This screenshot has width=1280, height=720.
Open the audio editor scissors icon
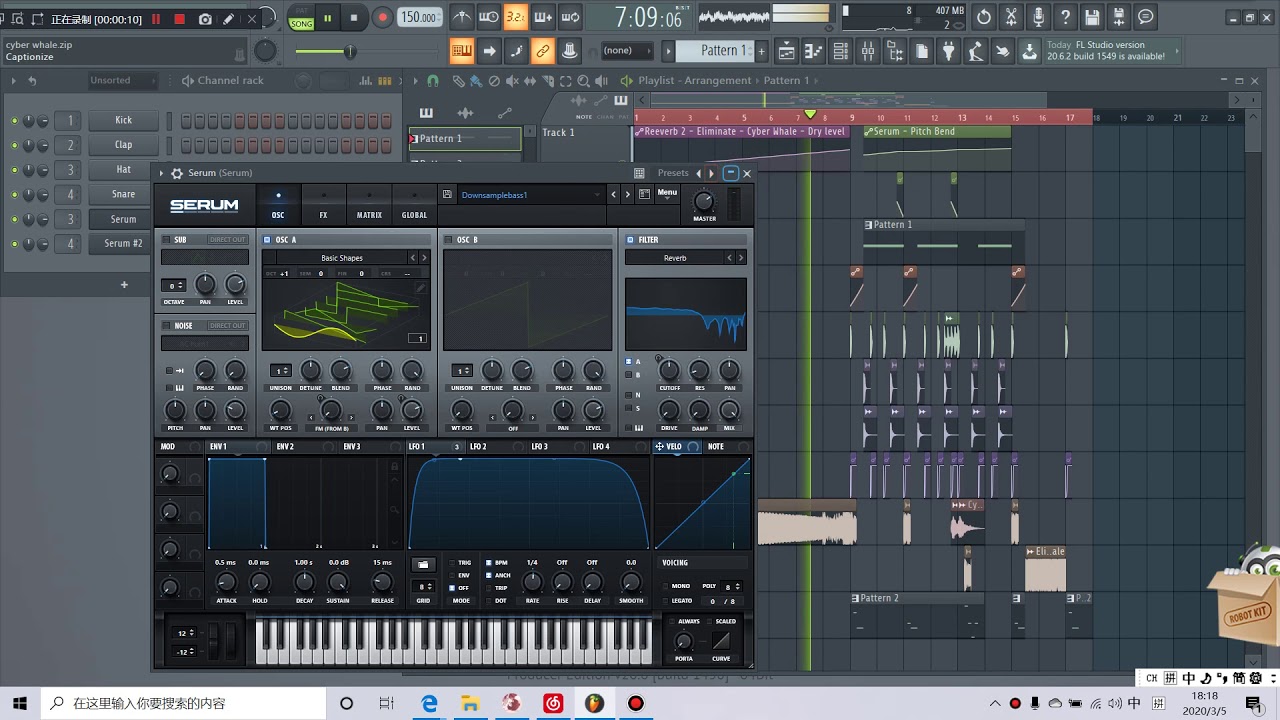tap(1011, 17)
